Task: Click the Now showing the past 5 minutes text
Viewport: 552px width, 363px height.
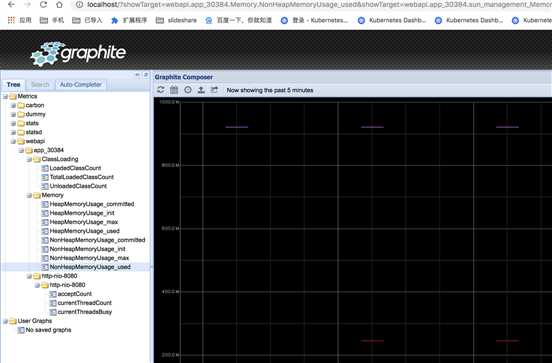Action: coord(270,90)
